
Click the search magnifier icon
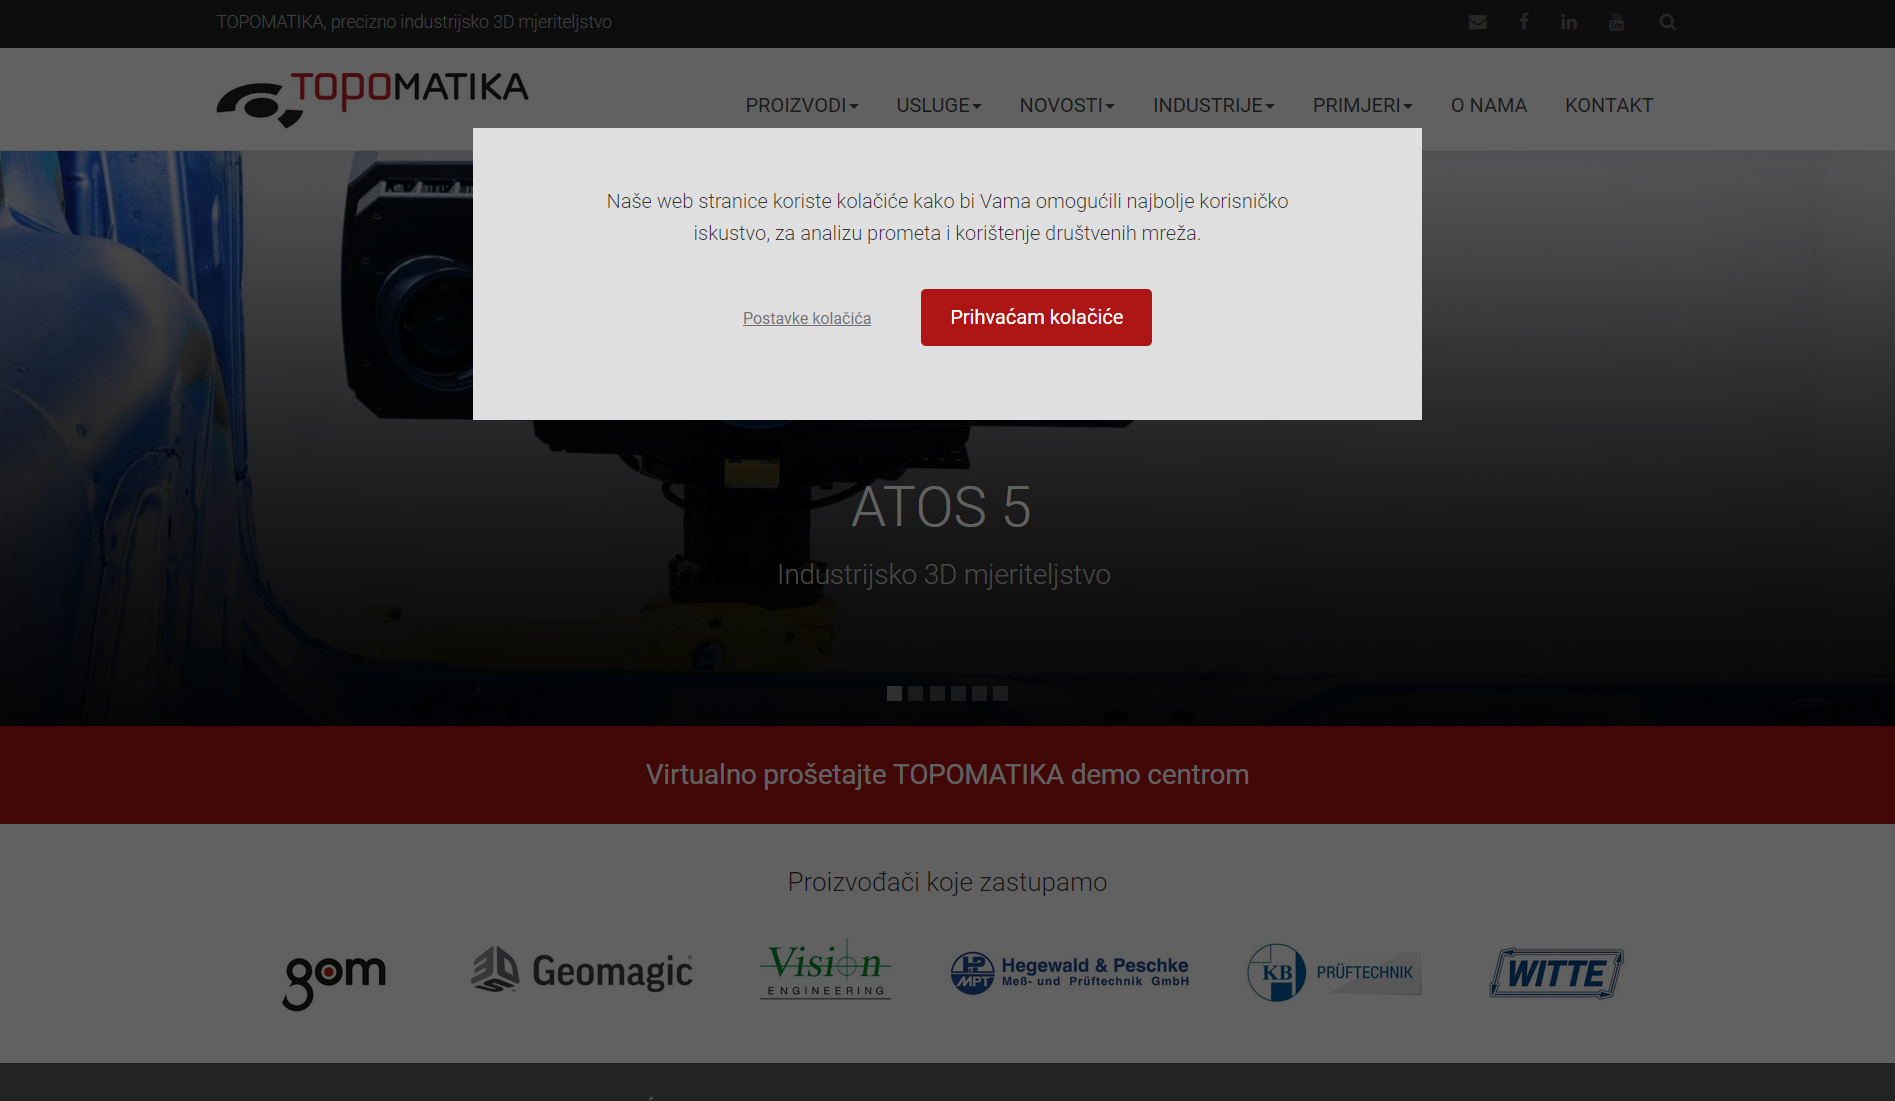coord(1667,22)
